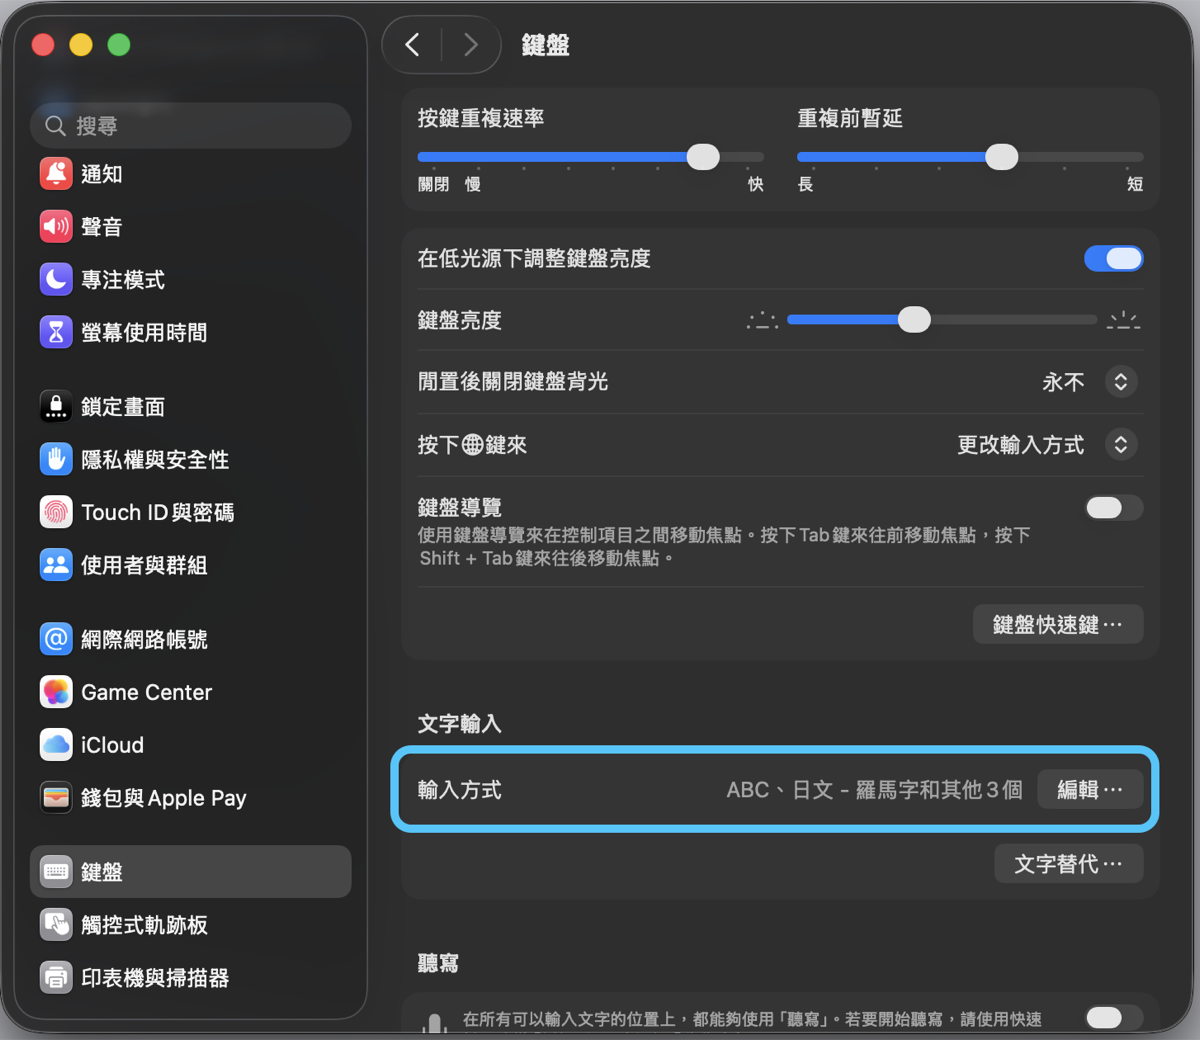Adjust the 重複前暫延 slider knob
1200x1040 pixels.
pos(1001,157)
